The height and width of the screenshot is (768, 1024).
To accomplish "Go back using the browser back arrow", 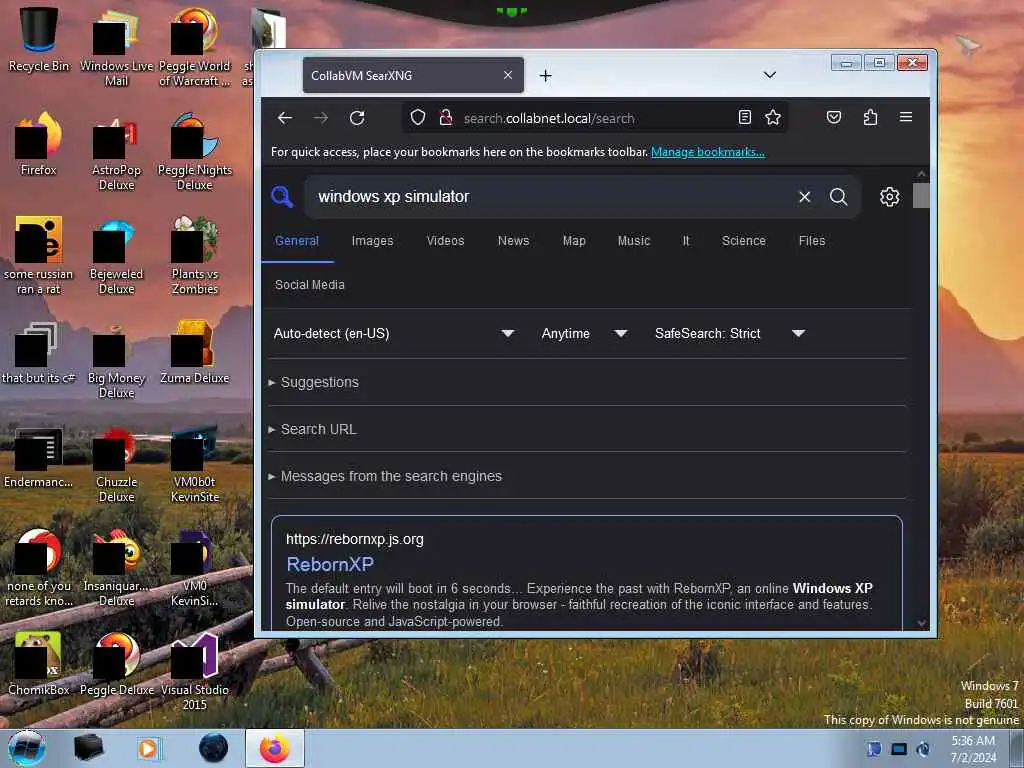I will (x=285, y=118).
